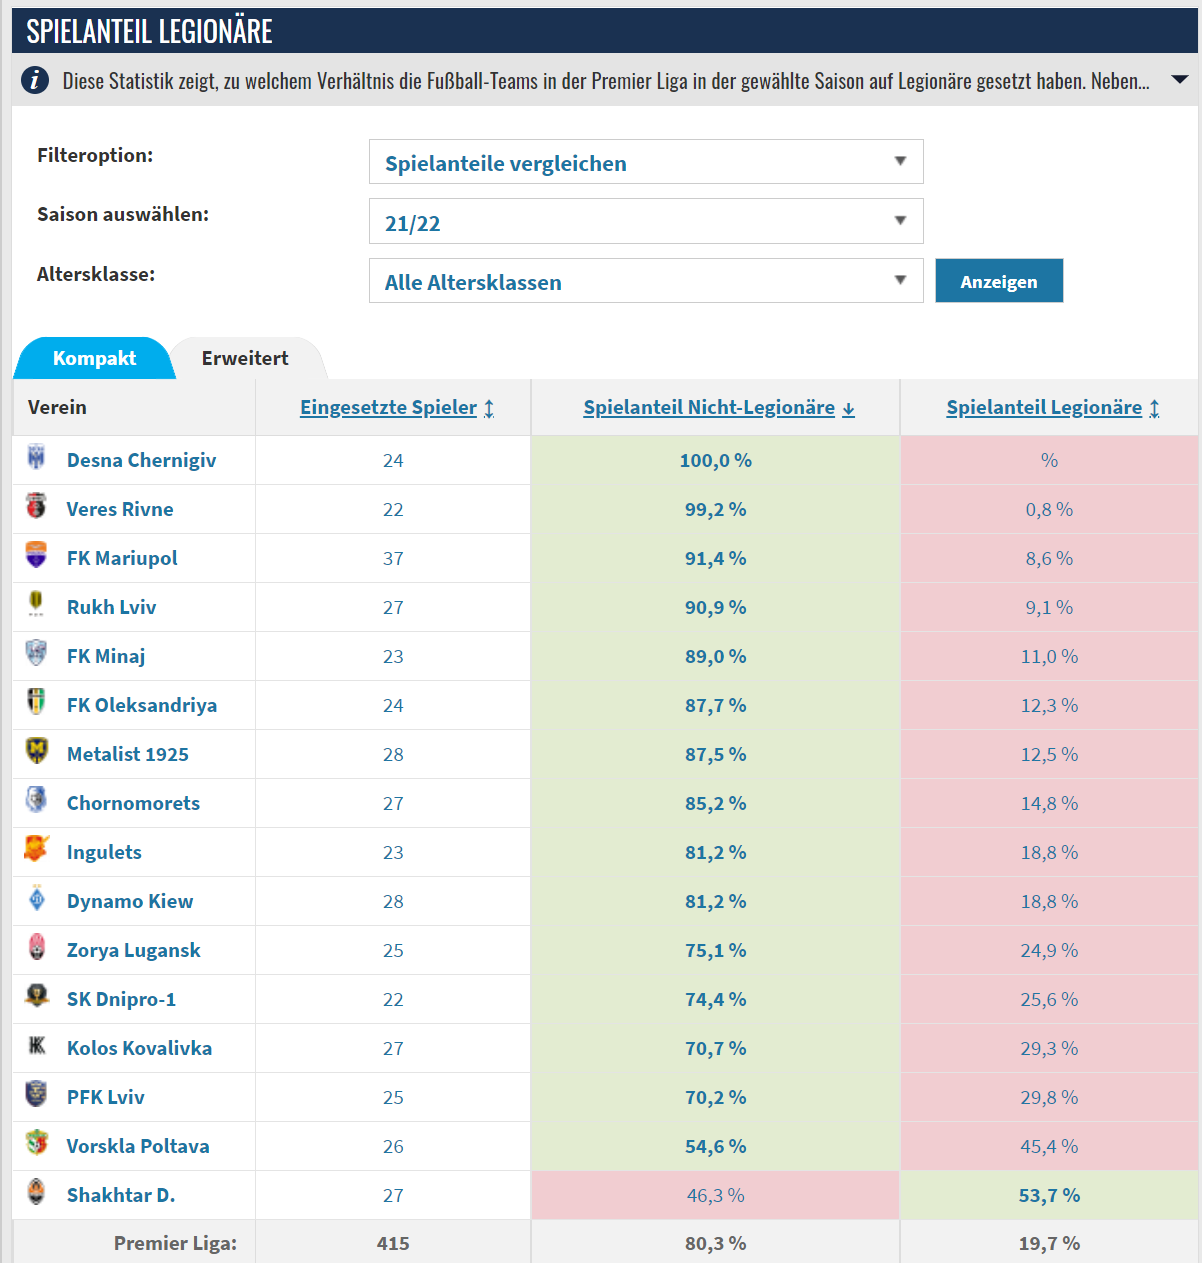This screenshot has height=1263, width=1202.
Task: Click the Metalist 1925 club crest
Action: [36, 751]
